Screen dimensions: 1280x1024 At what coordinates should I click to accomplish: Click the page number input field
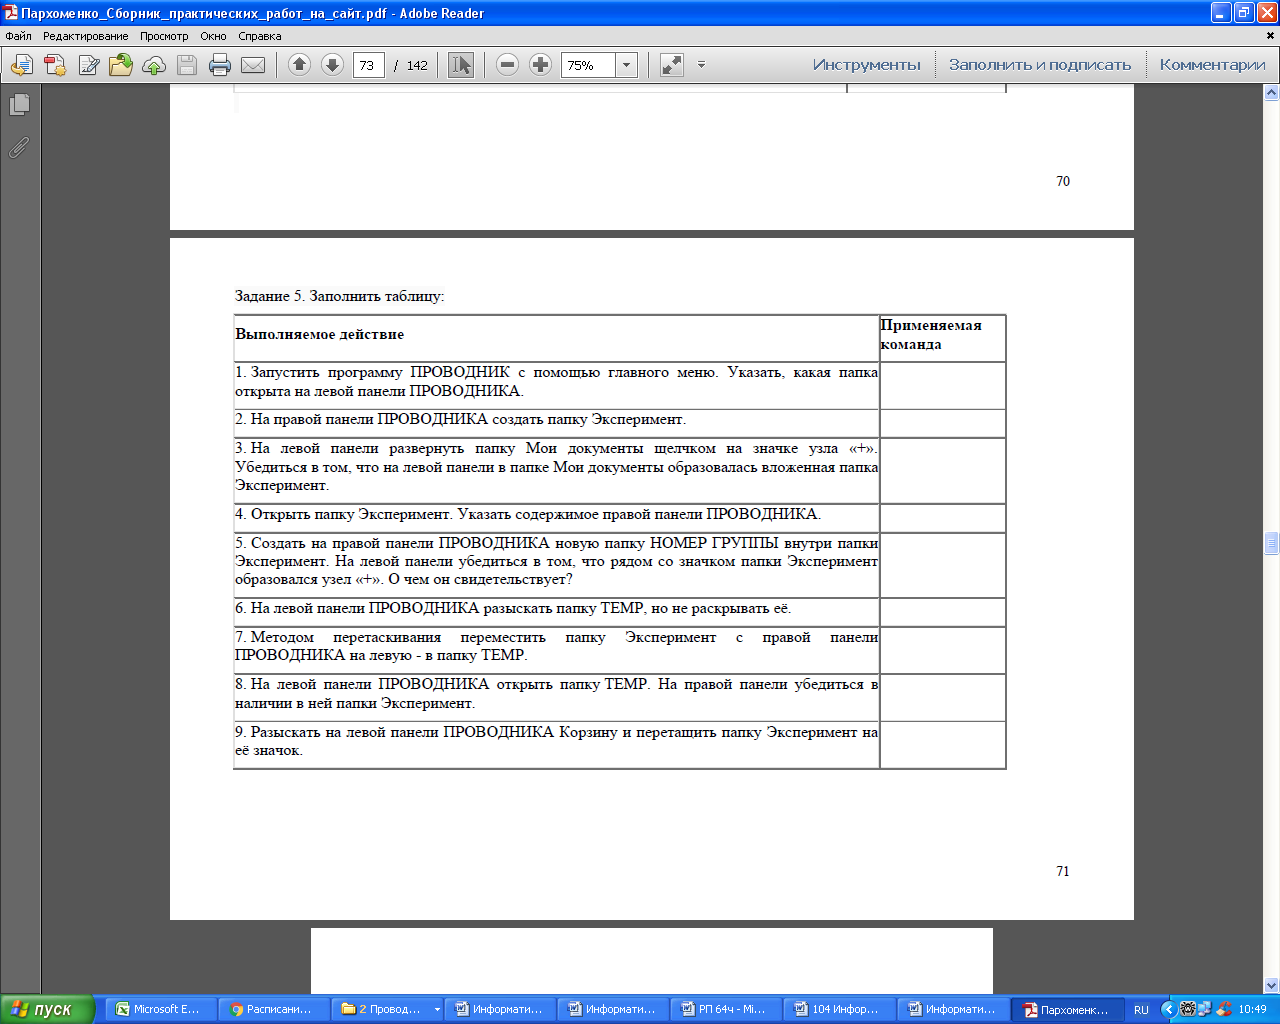click(x=369, y=65)
